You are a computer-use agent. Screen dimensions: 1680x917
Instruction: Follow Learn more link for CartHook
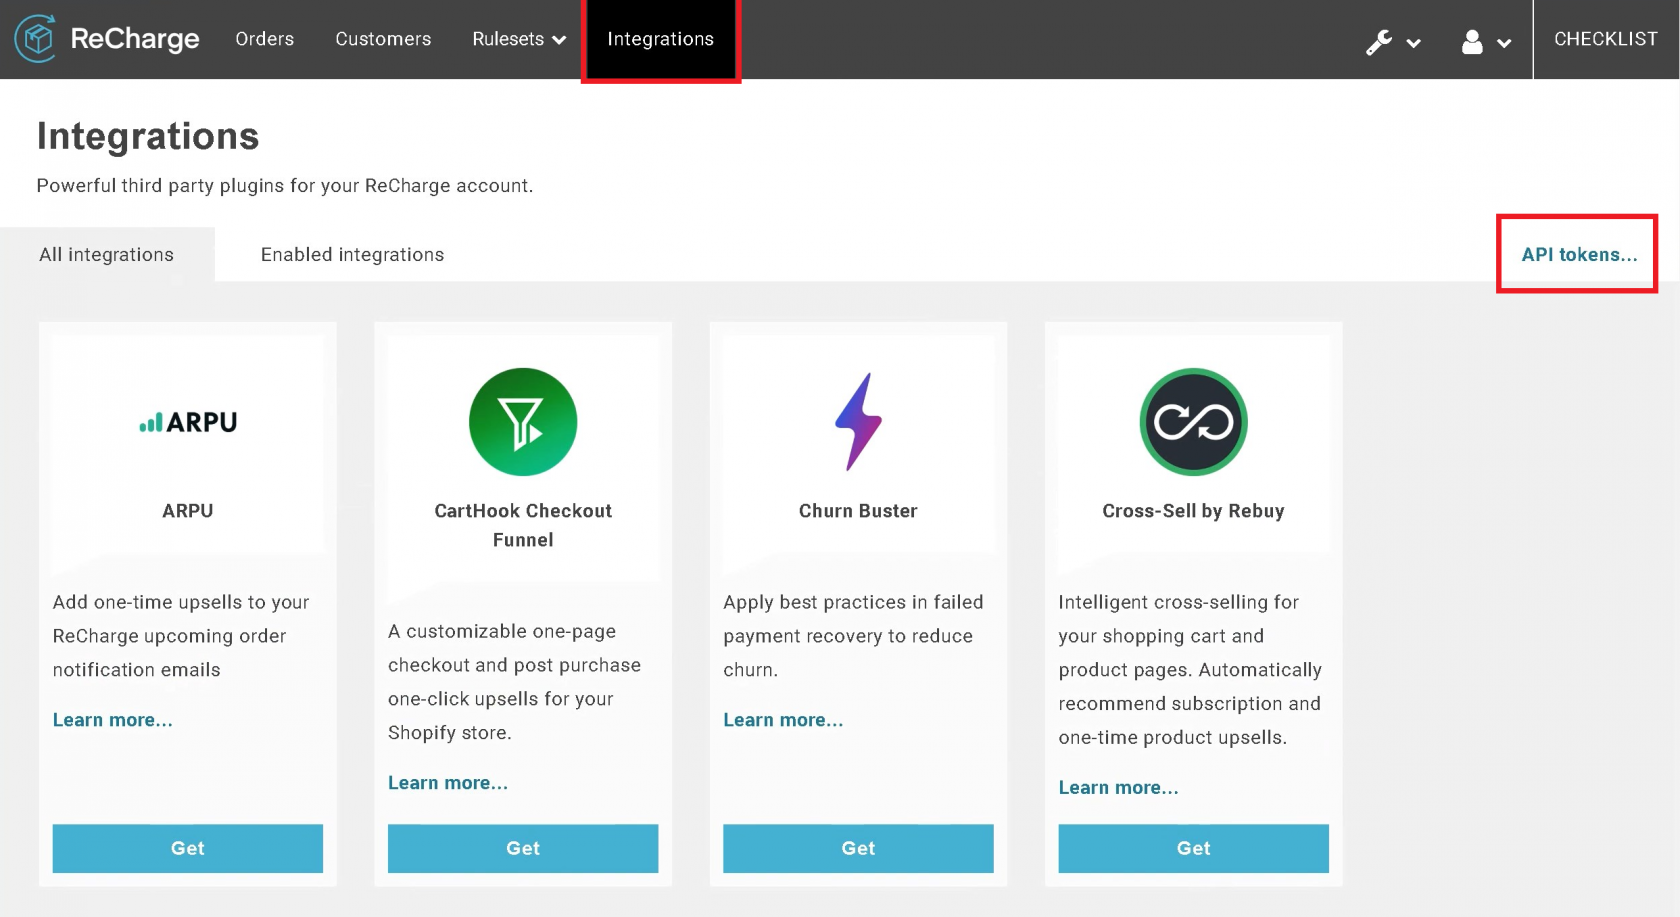coord(448,783)
